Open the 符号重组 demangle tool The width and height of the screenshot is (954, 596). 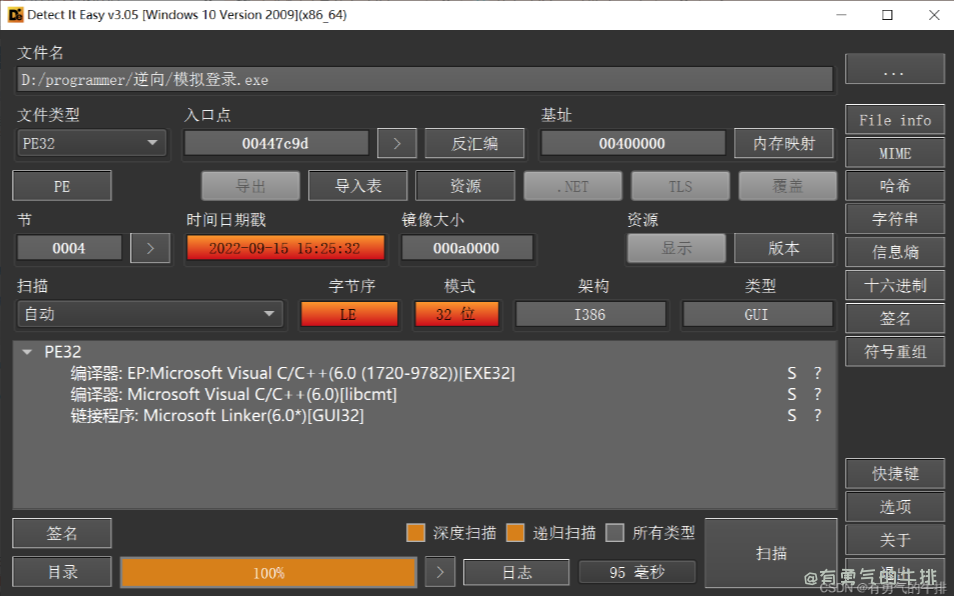[895, 352]
